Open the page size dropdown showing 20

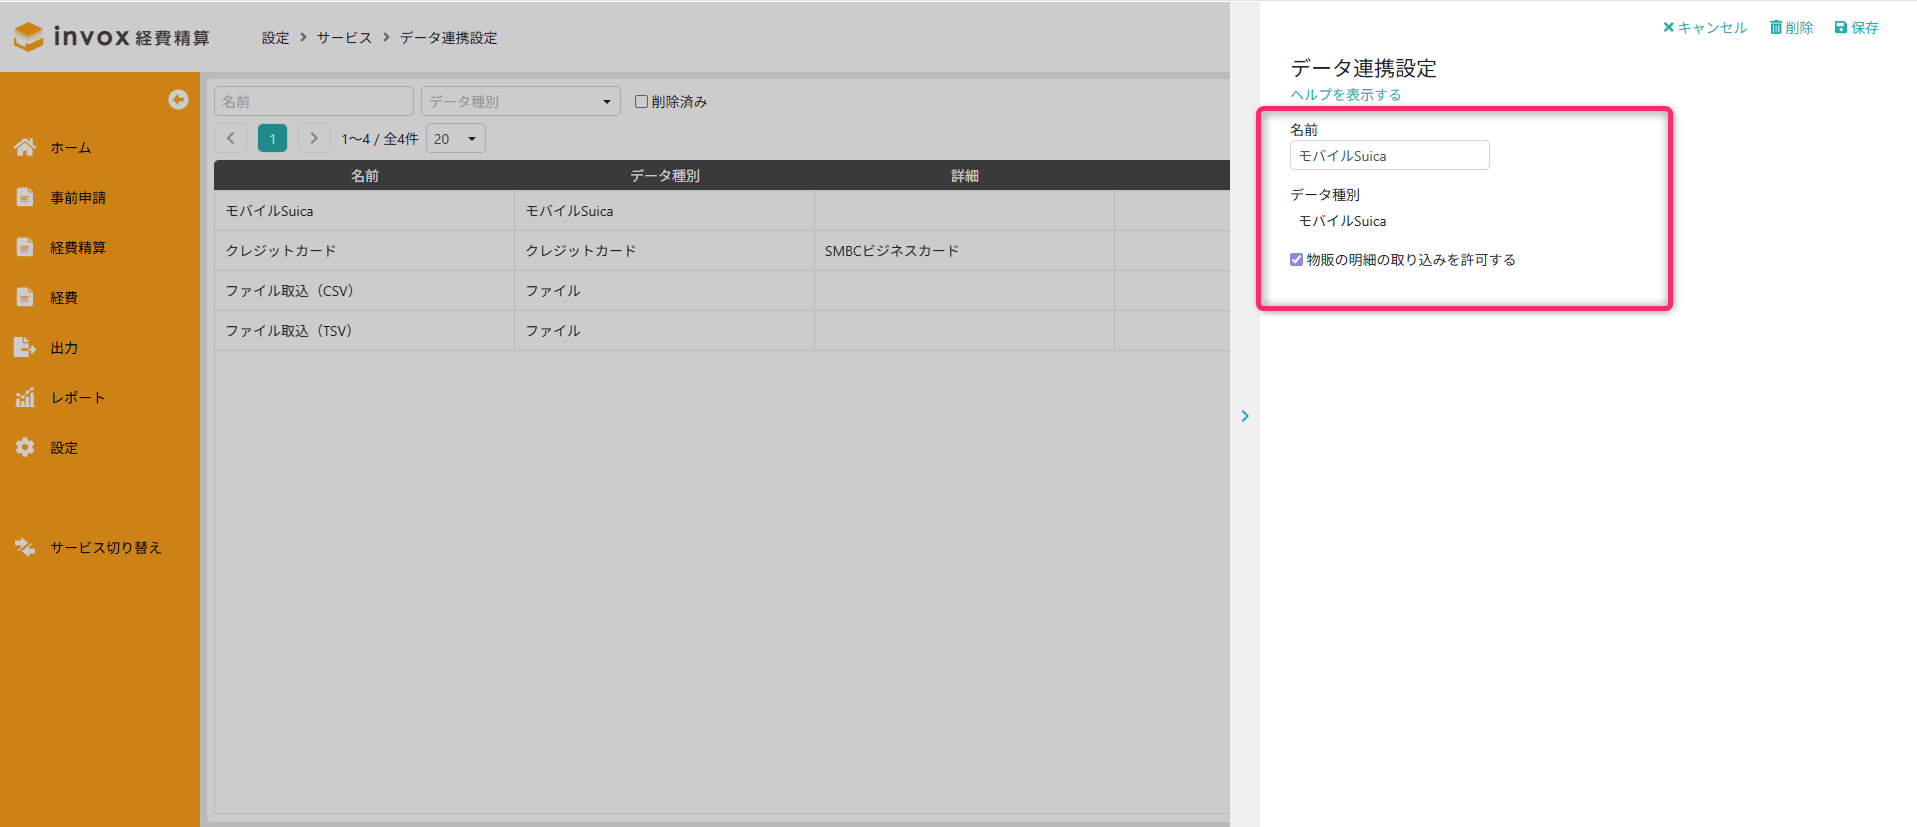[x=455, y=138]
